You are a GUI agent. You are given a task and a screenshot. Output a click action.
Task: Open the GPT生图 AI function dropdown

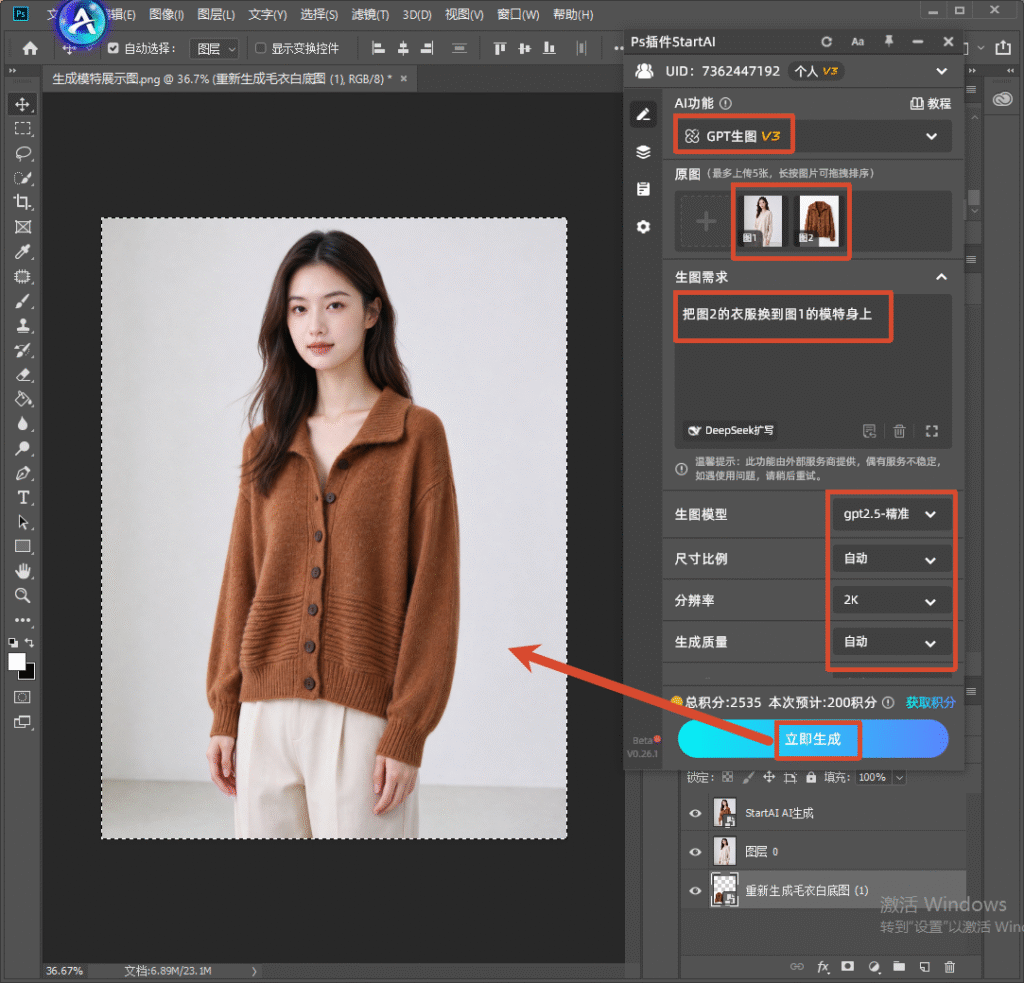click(x=812, y=136)
